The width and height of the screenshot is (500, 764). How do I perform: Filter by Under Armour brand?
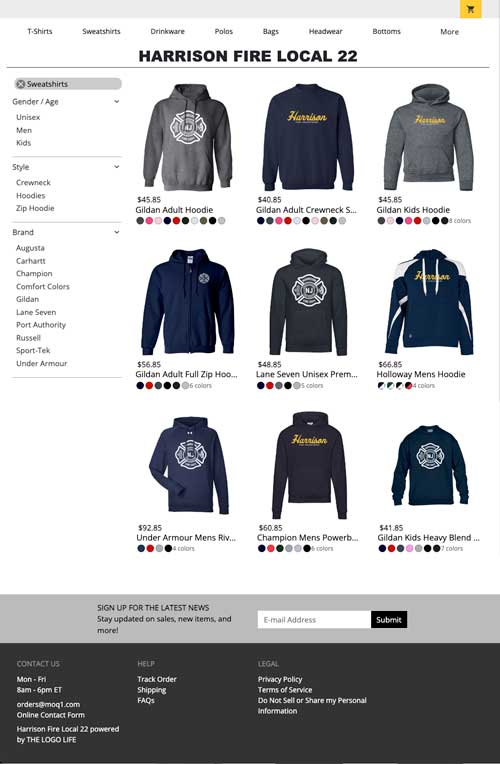point(41,363)
